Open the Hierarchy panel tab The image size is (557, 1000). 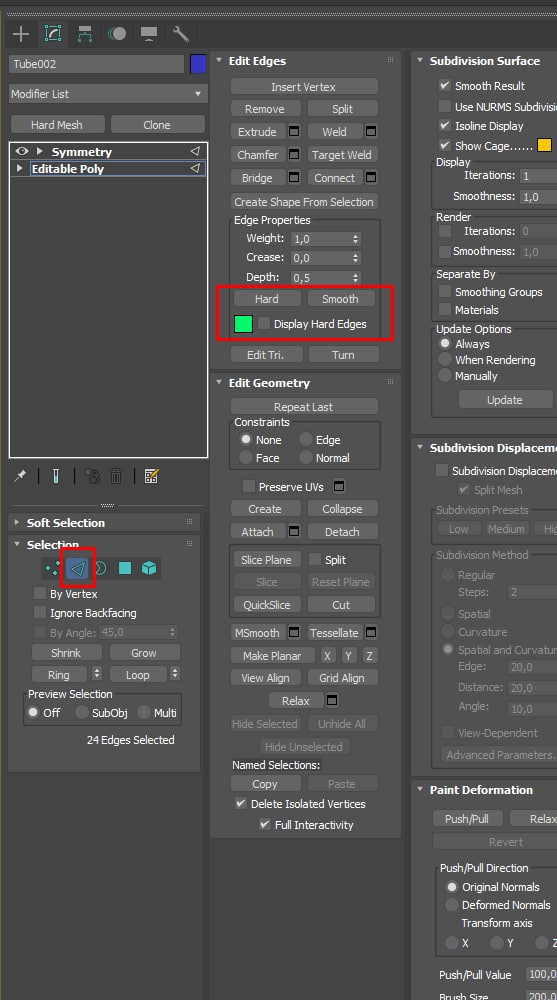click(x=84, y=34)
